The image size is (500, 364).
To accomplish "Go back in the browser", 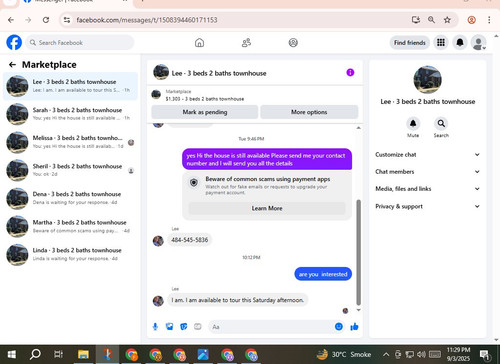I will [x=11, y=20].
